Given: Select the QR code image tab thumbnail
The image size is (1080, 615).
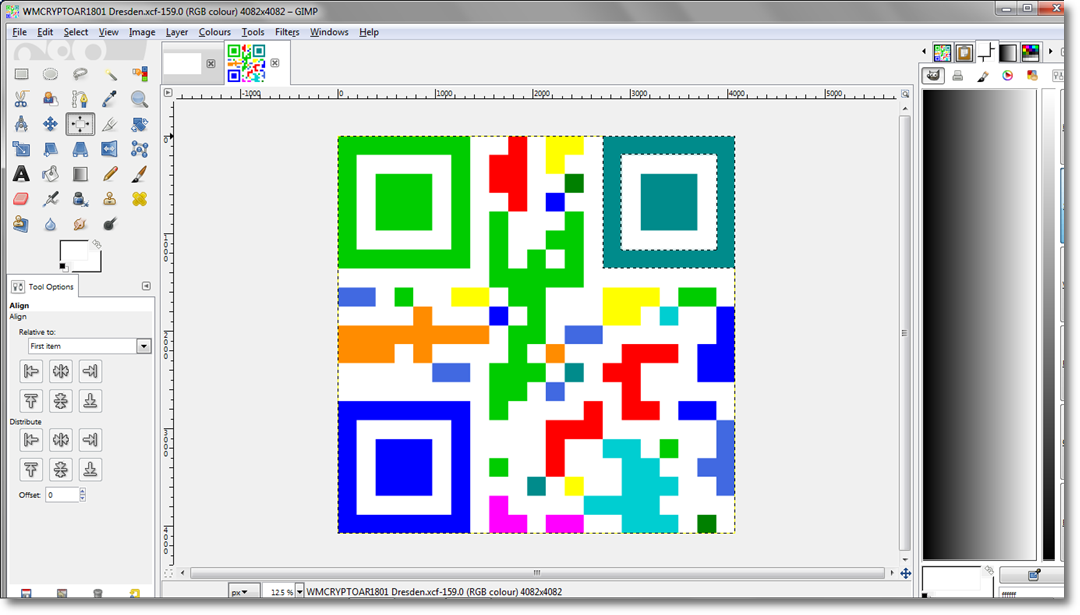Looking at the screenshot, I should click(x=246, y=63).
